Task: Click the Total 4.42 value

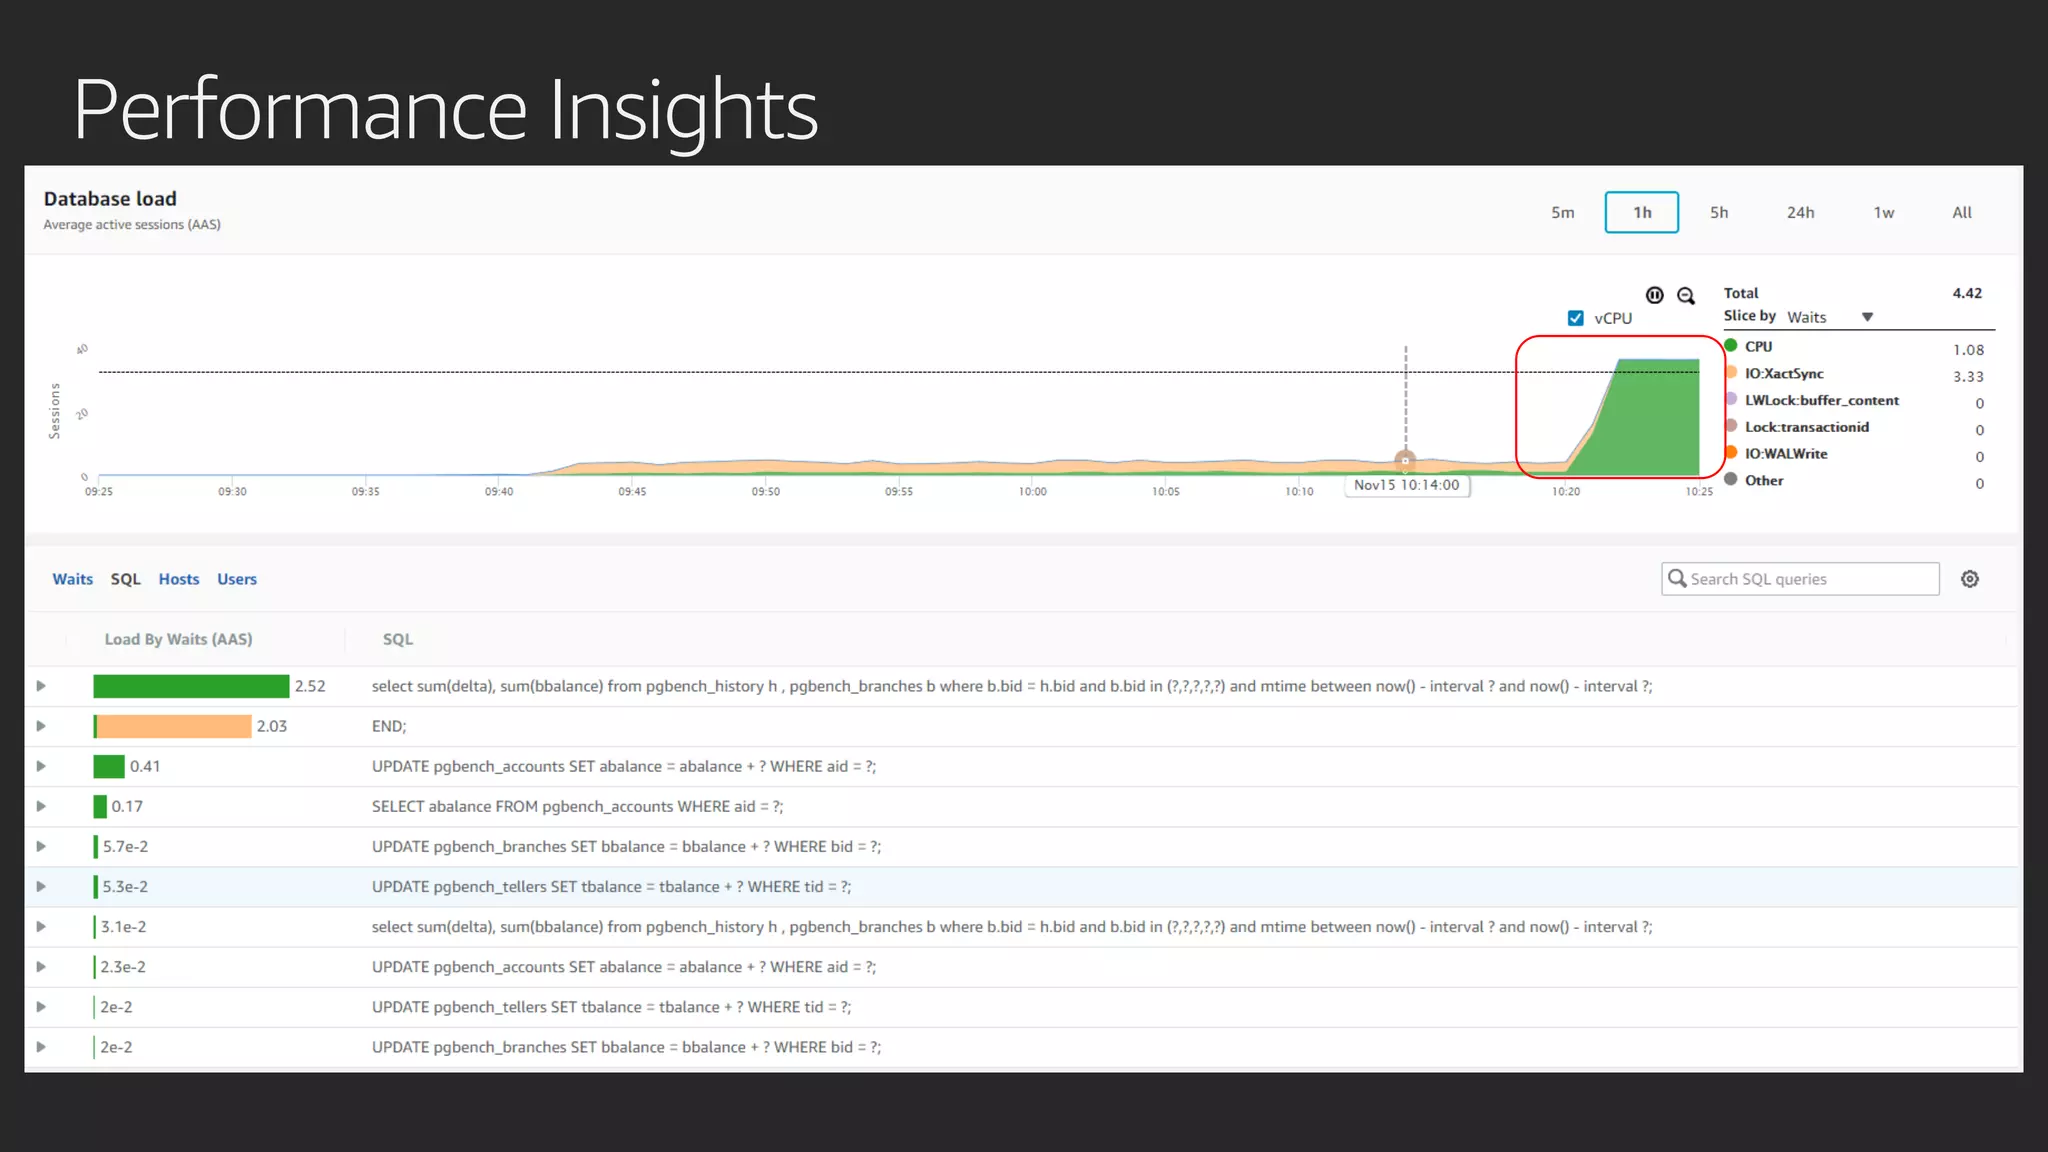Action: click(1967, 293)
